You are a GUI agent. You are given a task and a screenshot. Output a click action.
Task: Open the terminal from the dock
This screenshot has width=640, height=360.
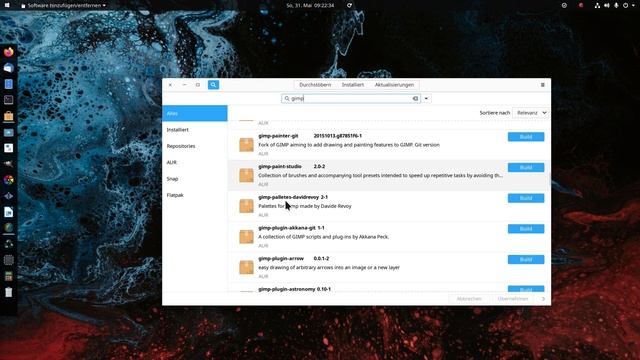[x=9, y=100]
